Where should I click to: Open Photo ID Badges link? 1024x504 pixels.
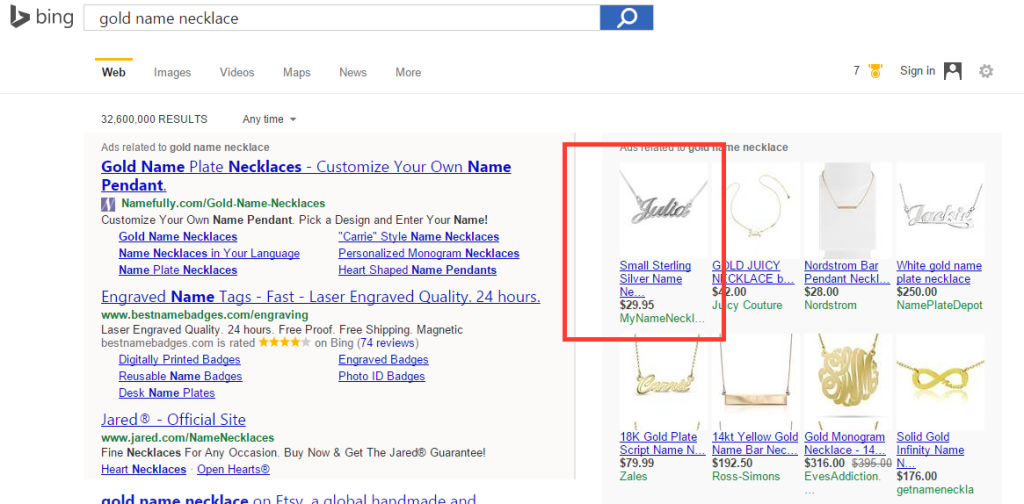point(381,377)
